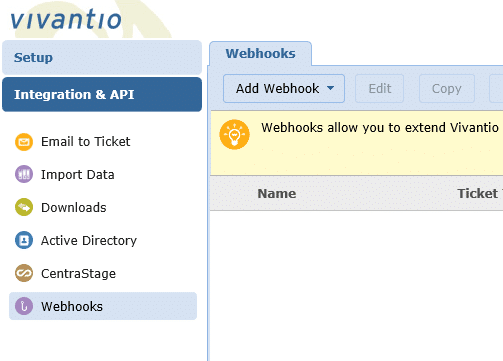Click the Email to Ticket envelope icon

[24, 142]
